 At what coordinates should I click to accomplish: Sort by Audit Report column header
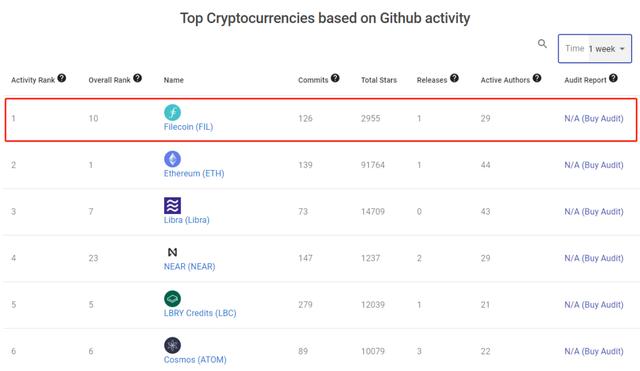point(585,80)
